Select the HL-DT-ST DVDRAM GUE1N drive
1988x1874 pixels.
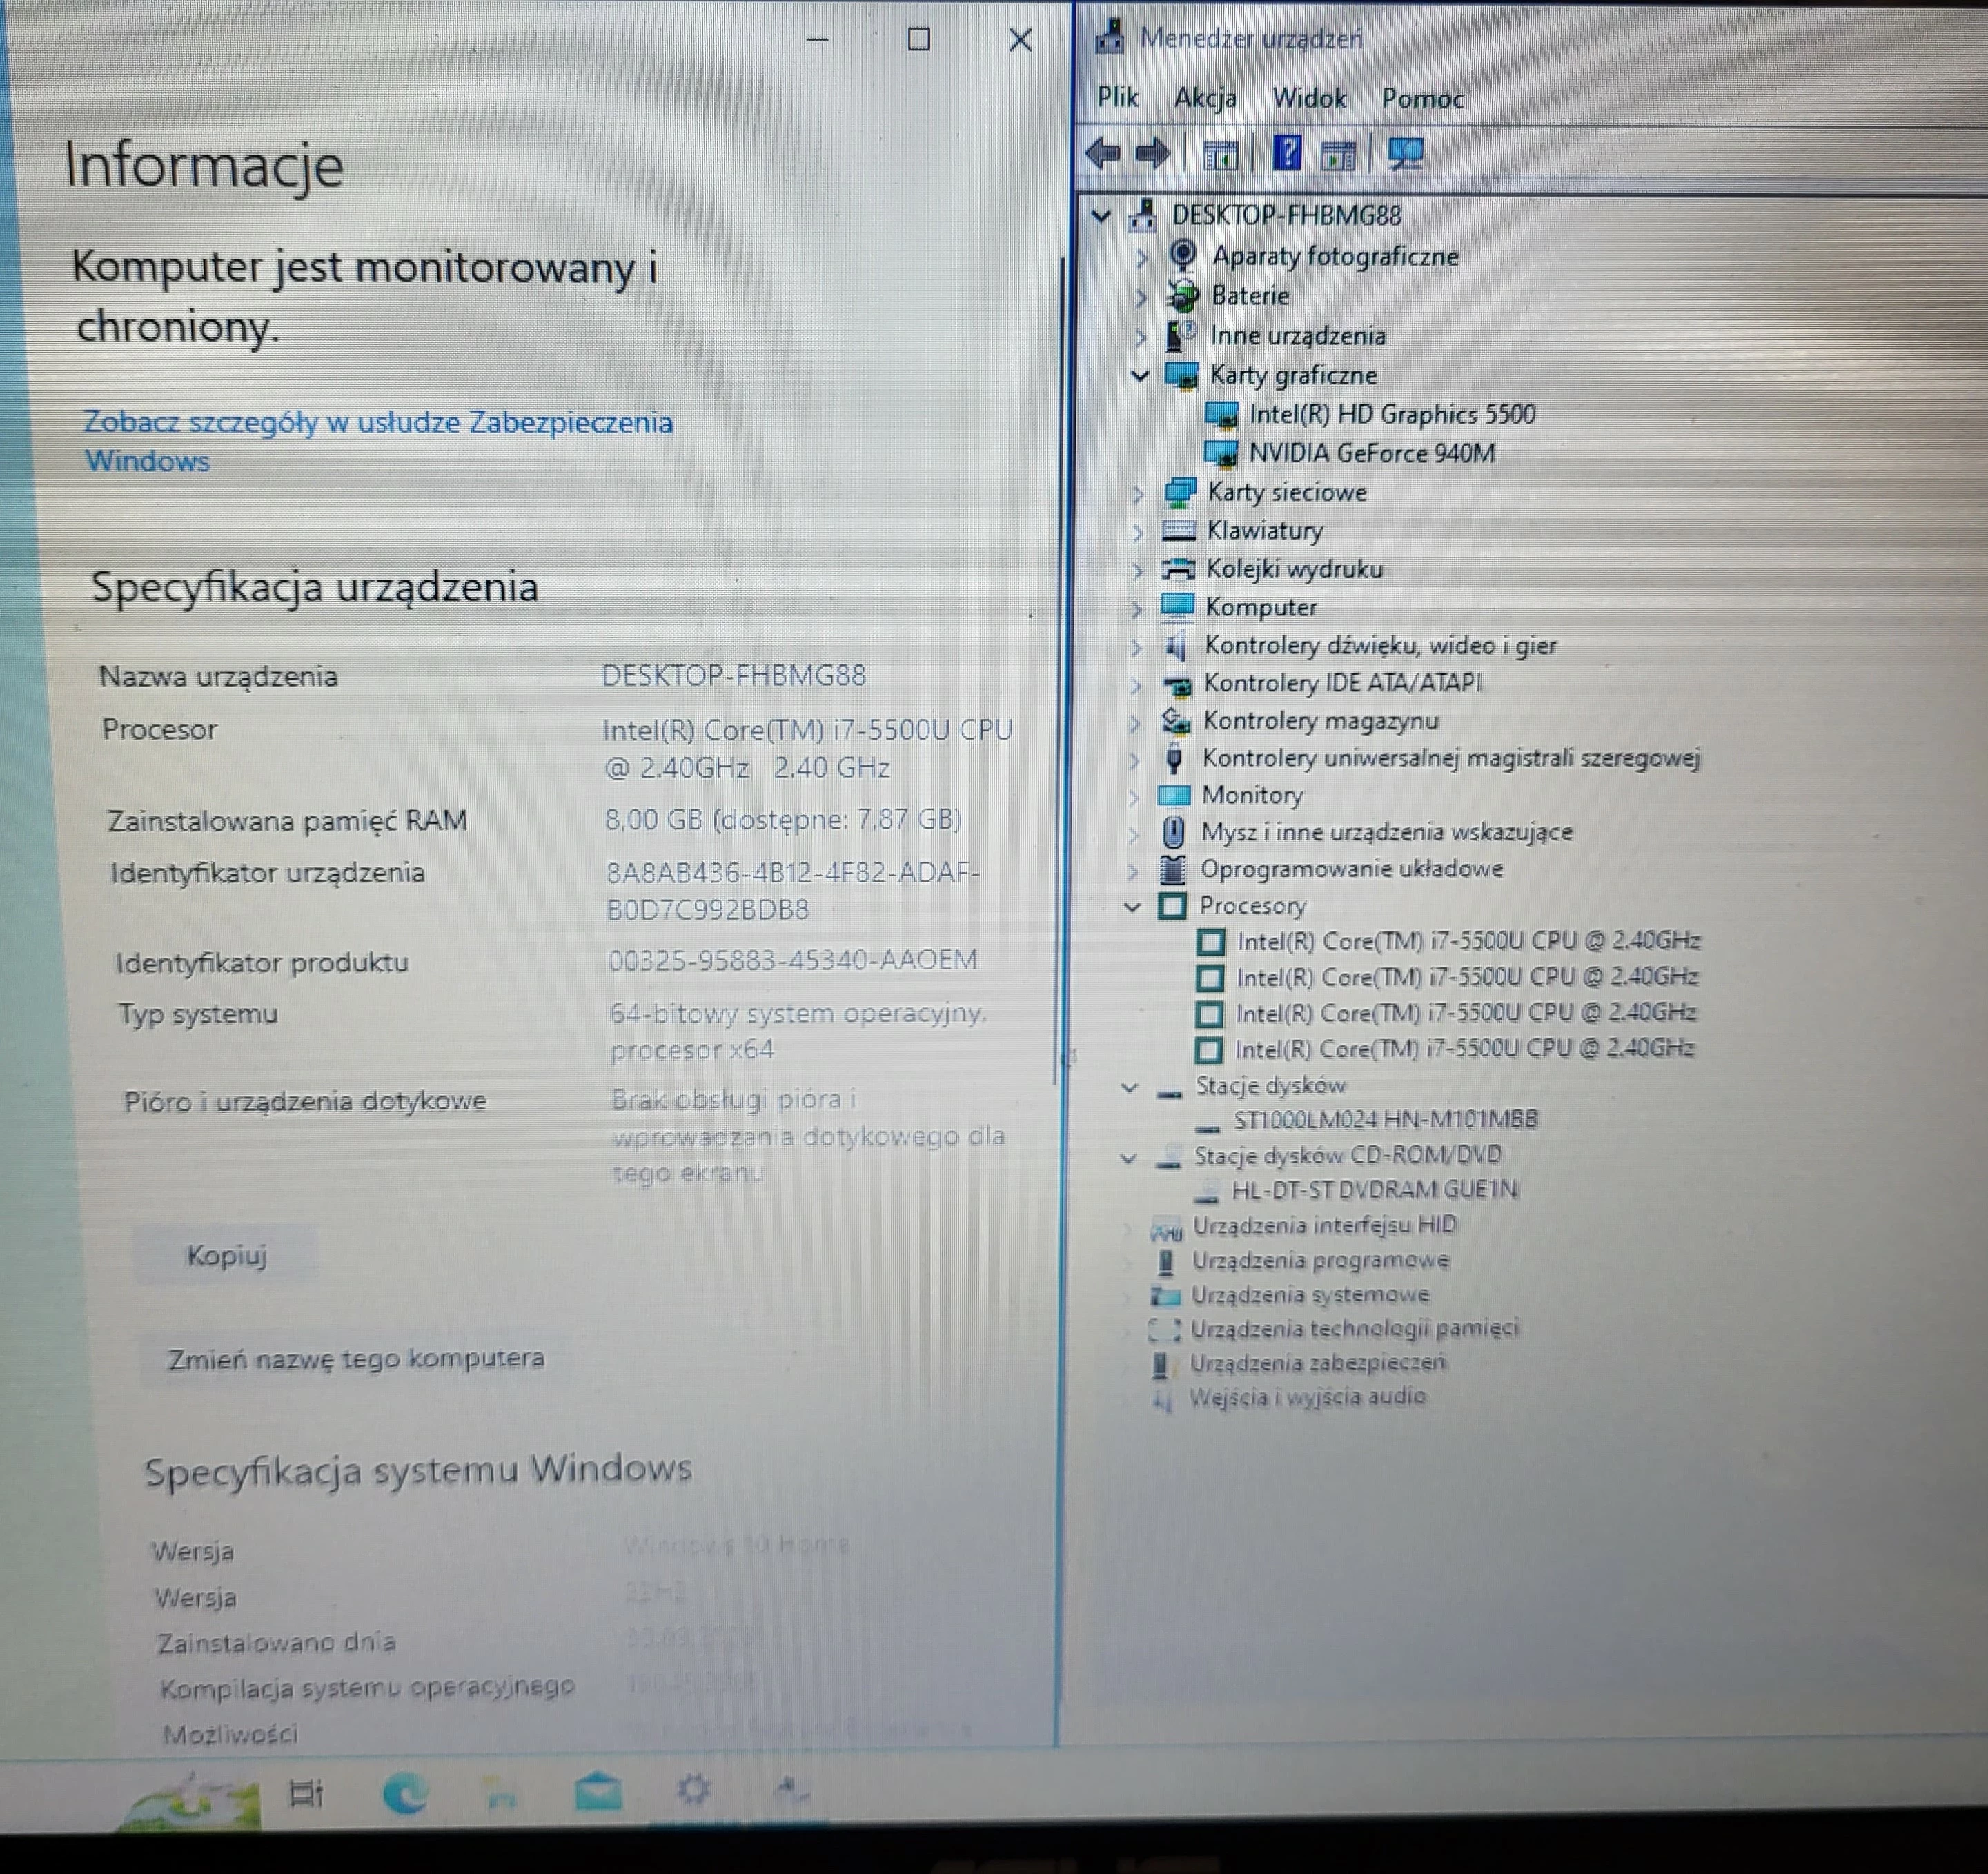coord(1374,1189)
